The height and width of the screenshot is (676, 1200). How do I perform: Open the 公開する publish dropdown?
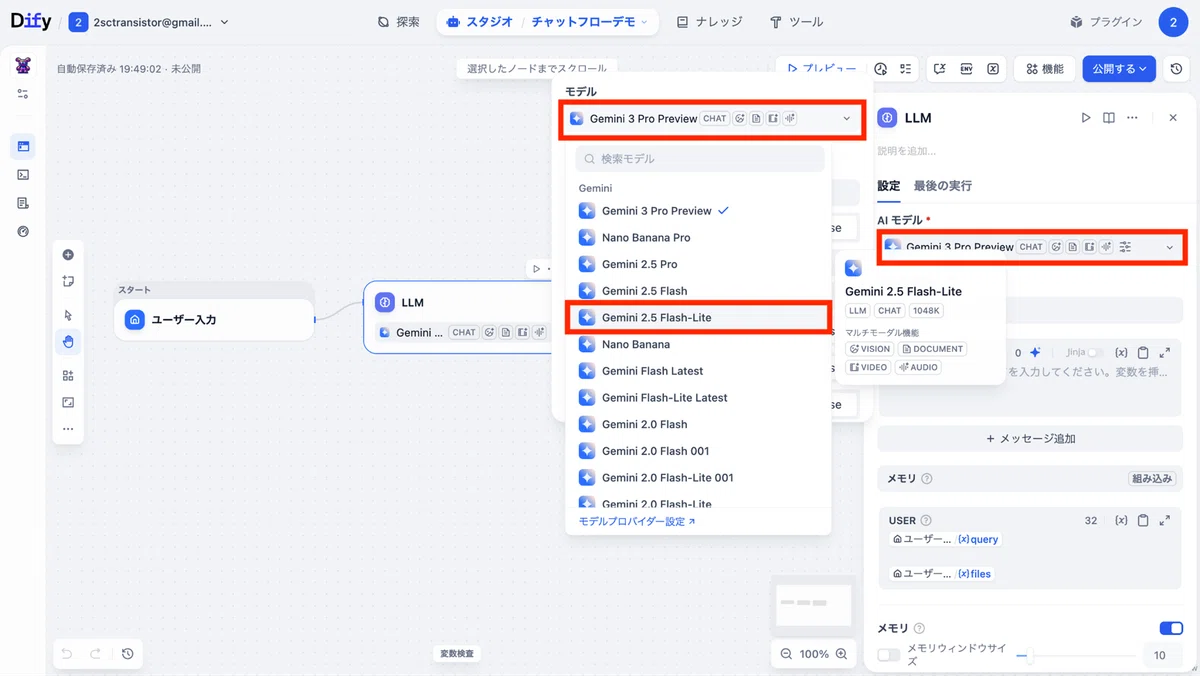click(1119, 69)
